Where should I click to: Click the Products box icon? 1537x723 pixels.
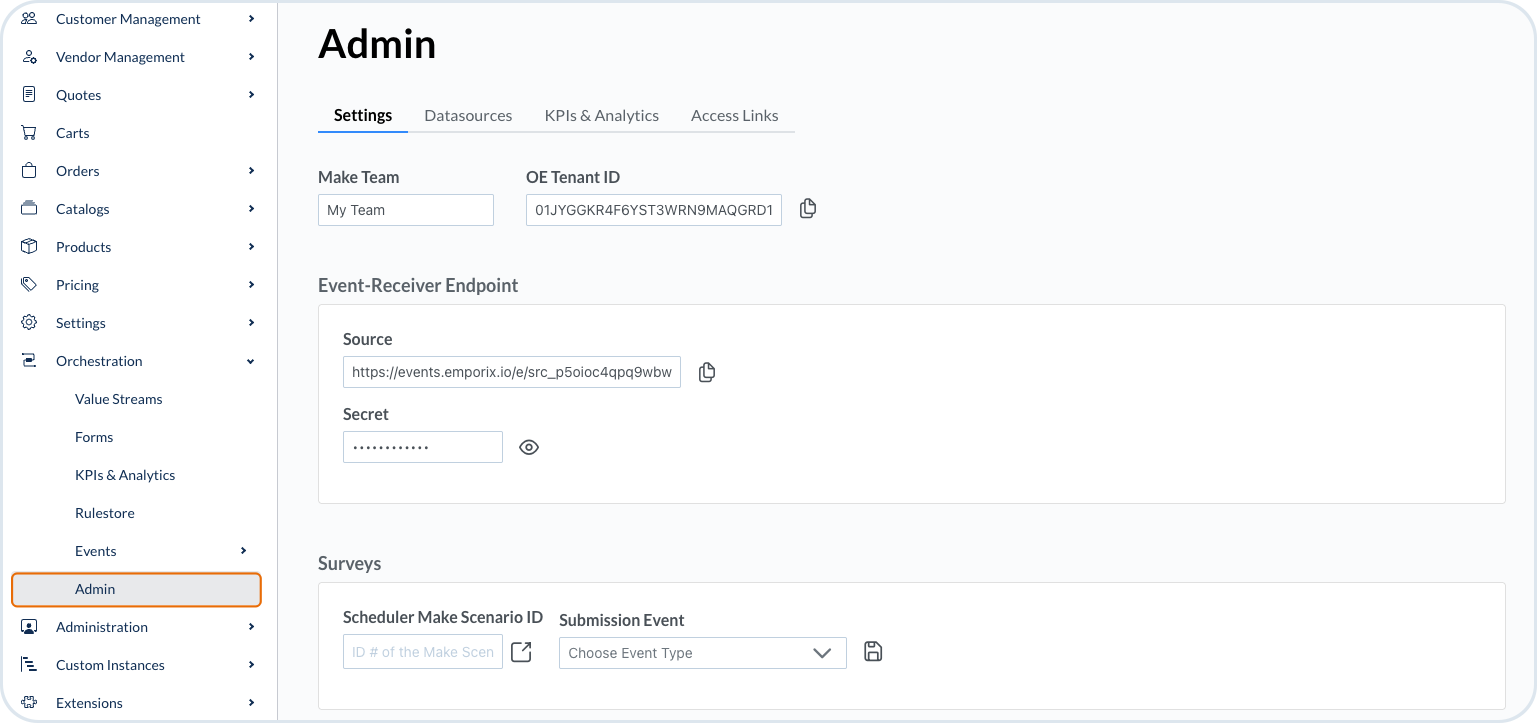[29, 247]
